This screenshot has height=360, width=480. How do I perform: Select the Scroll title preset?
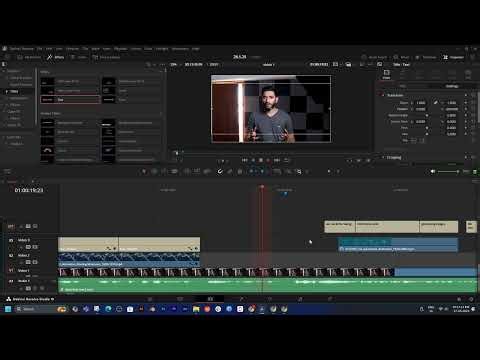point(131,90)
